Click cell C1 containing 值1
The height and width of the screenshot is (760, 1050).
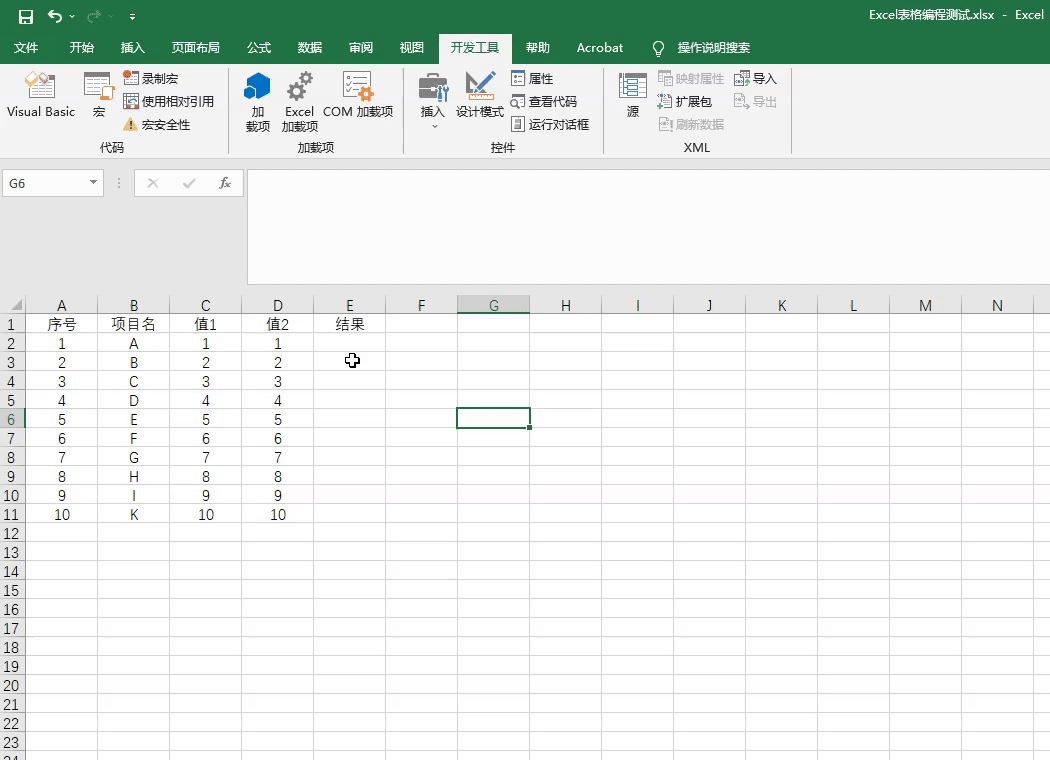point(206,325)
